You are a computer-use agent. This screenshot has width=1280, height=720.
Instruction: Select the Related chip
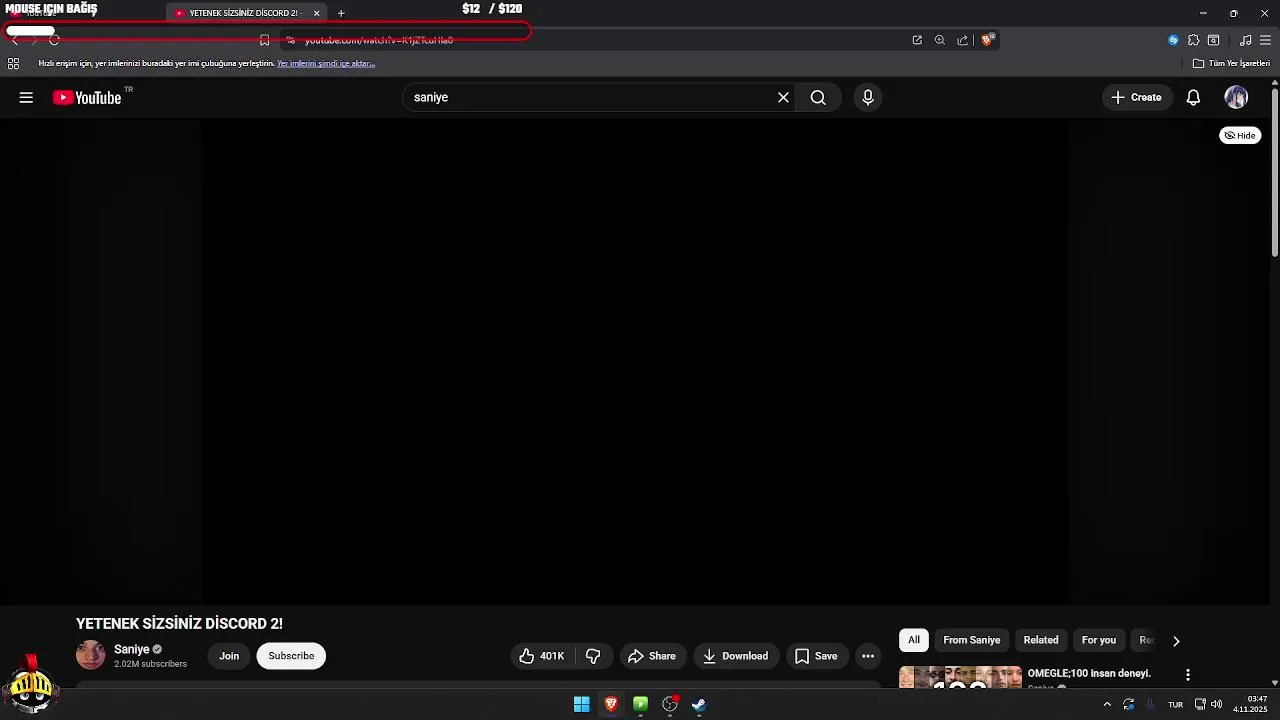pos(1040,640)
